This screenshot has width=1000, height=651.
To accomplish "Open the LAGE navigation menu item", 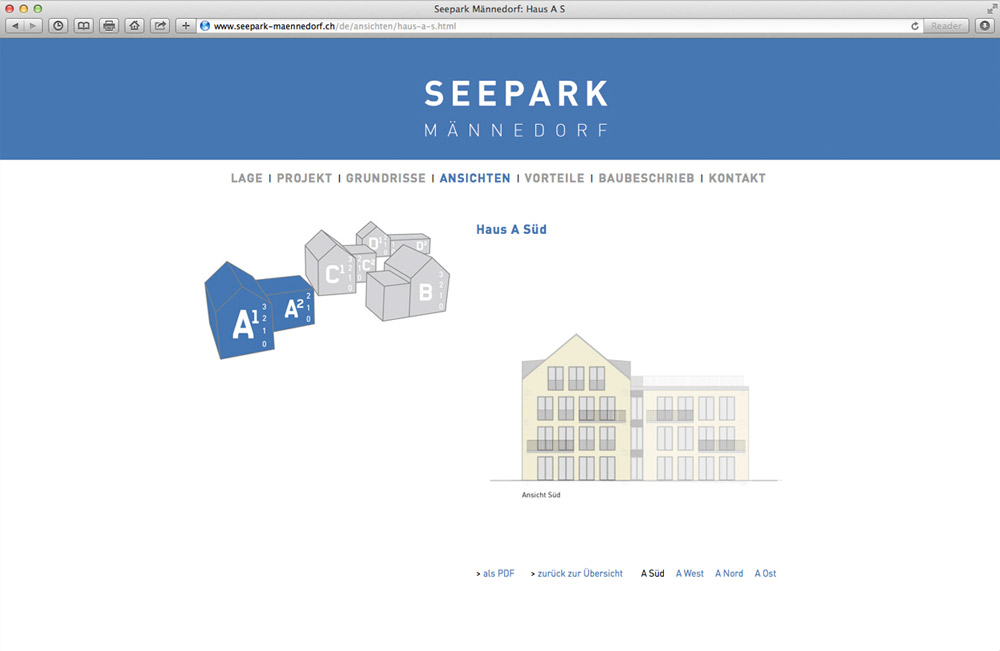I will click(x=246, y=178).
